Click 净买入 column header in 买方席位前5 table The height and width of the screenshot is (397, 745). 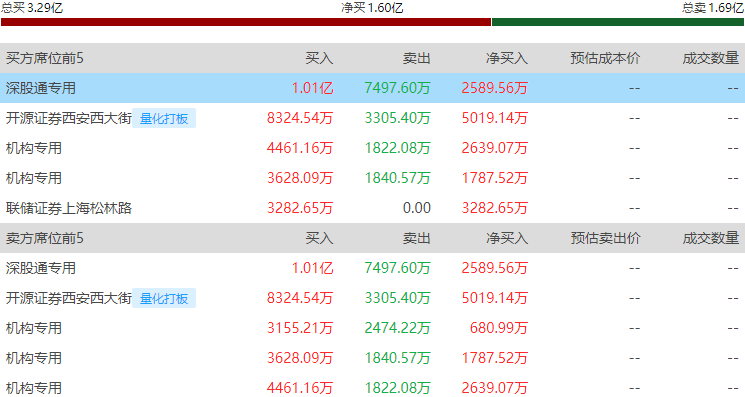(507, 58)
